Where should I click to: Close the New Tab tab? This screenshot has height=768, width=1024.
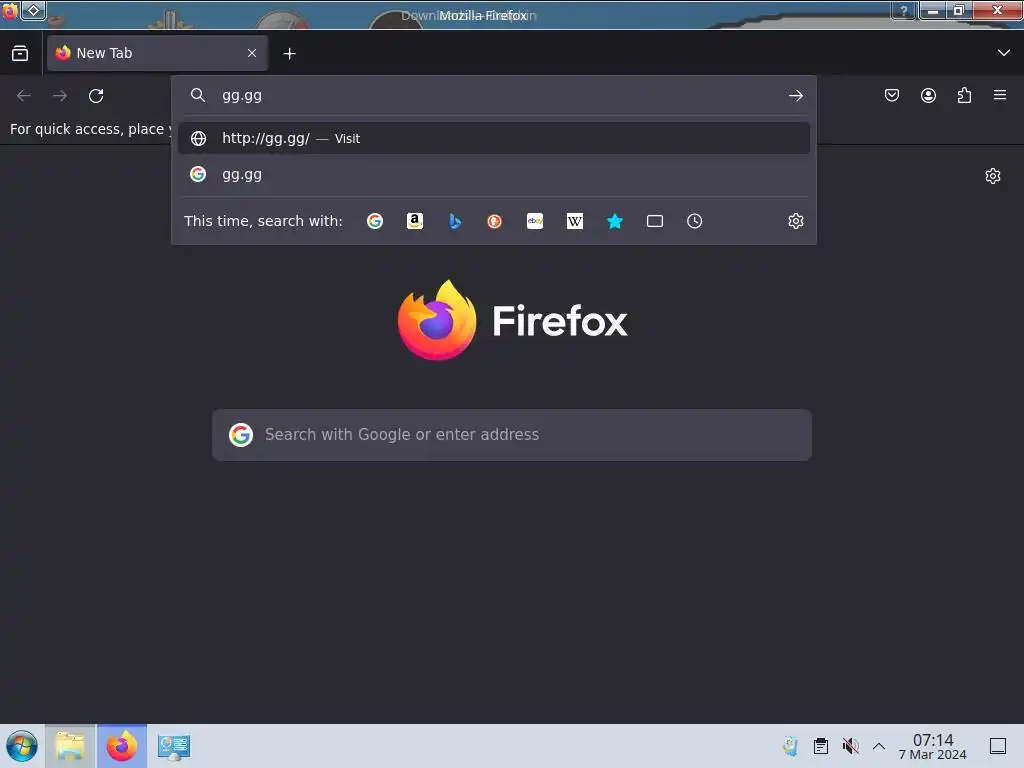coord(252,54)
